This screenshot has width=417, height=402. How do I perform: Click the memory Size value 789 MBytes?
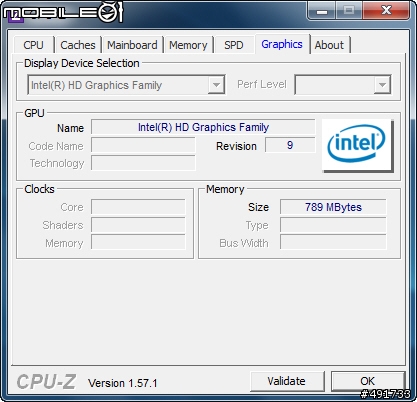(333, 207)
